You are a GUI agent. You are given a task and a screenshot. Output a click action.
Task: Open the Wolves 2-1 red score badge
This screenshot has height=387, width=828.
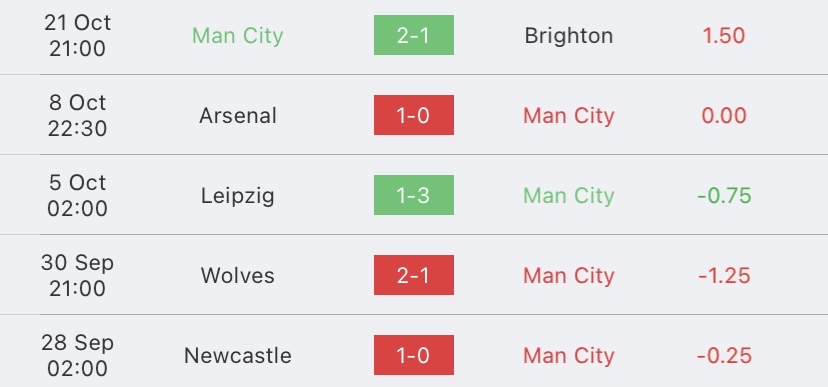click(x=413, y=275)
